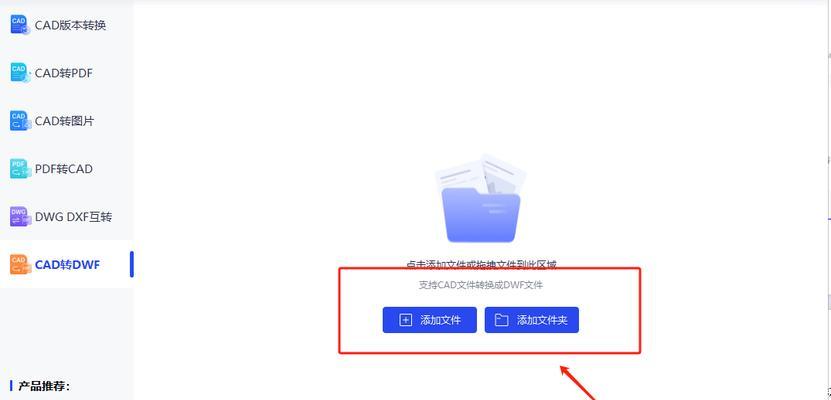Click the large blue folder illustration
Screen dimensions: 831x400
point(481,200)
